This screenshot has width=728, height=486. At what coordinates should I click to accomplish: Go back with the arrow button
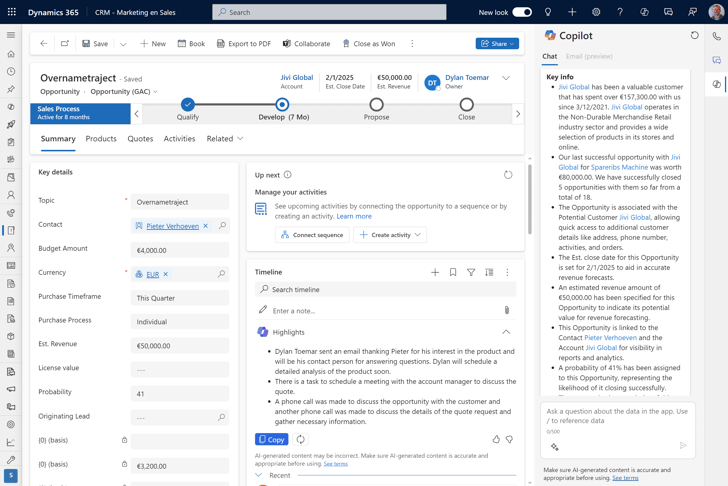(x=44, y=43)
